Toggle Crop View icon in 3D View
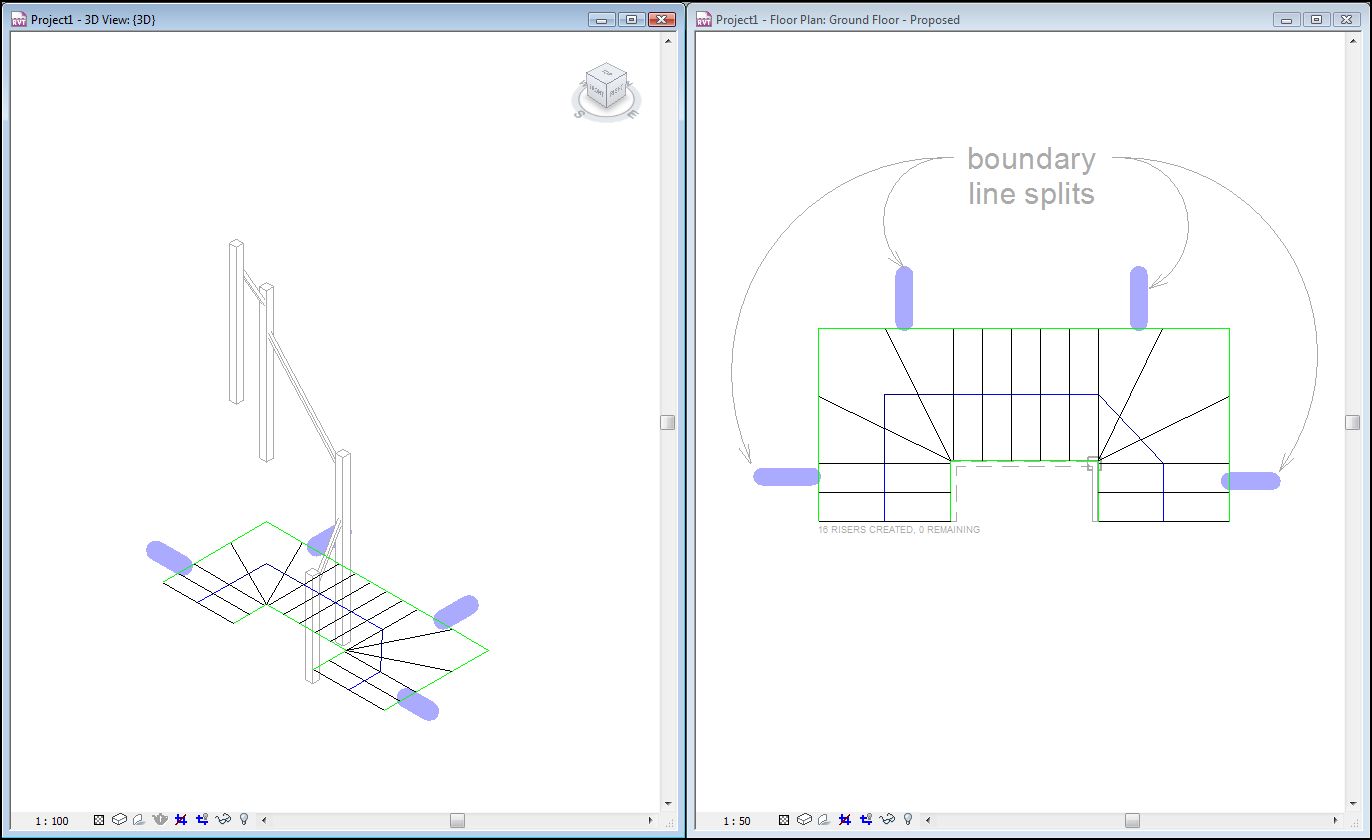 coord(181,820)
